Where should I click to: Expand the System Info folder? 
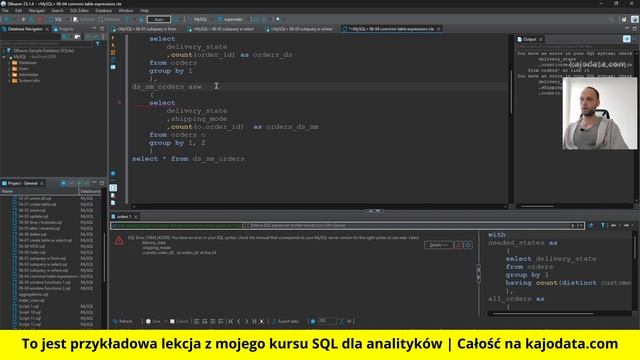pyautogui.click(x=9, y=80)
